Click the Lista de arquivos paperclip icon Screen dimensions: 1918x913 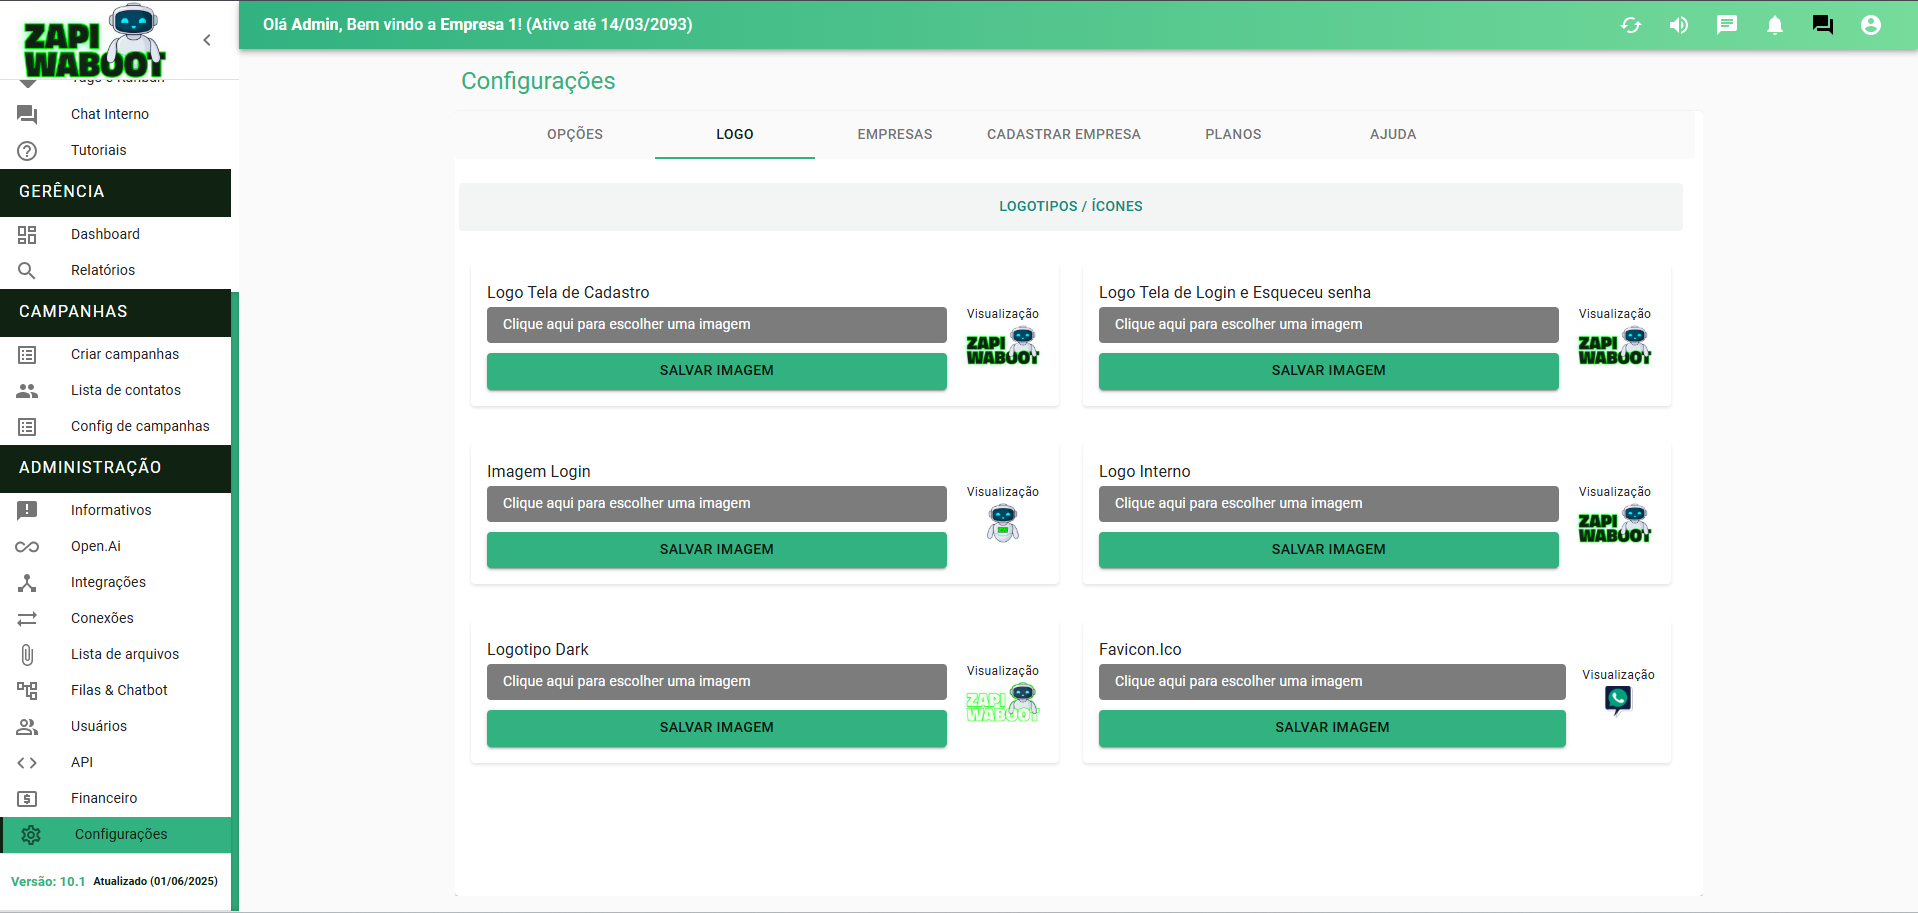(x=27, y=654)
